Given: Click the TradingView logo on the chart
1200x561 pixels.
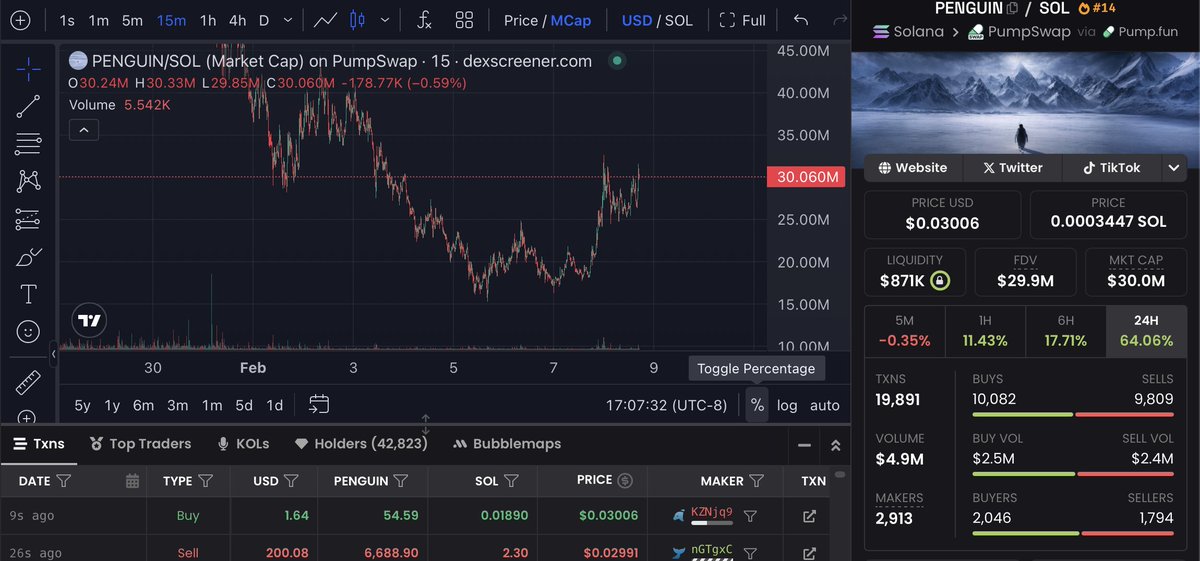Looking at the screenshot, I should coord(89,321).
